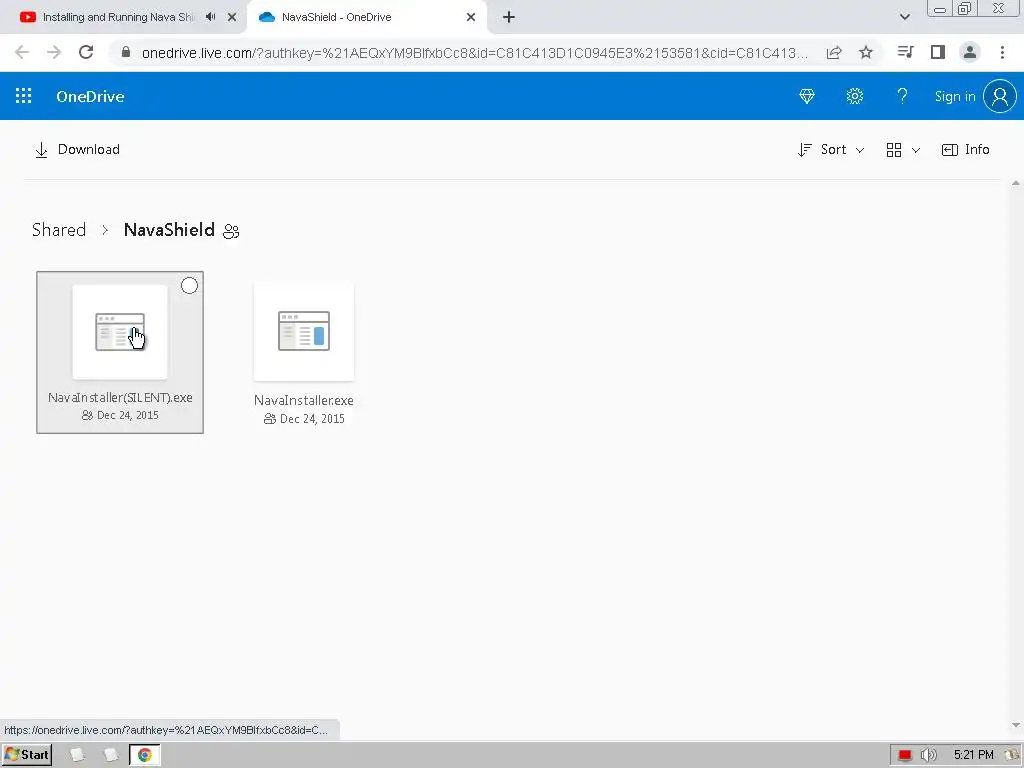Click the account avatar icon
The height and width of the screenshot is (768, 1024).
point(1000,96)
